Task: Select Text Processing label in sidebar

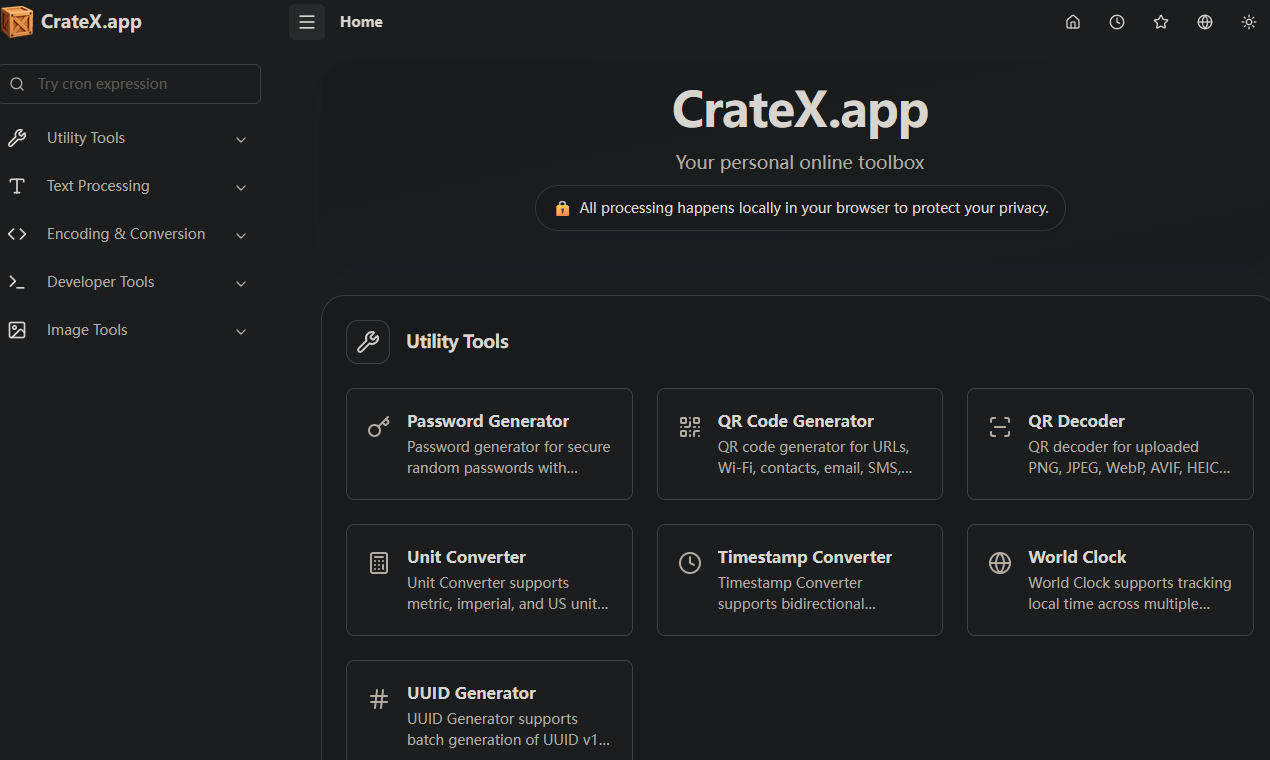Action: (x=98, y=186)
